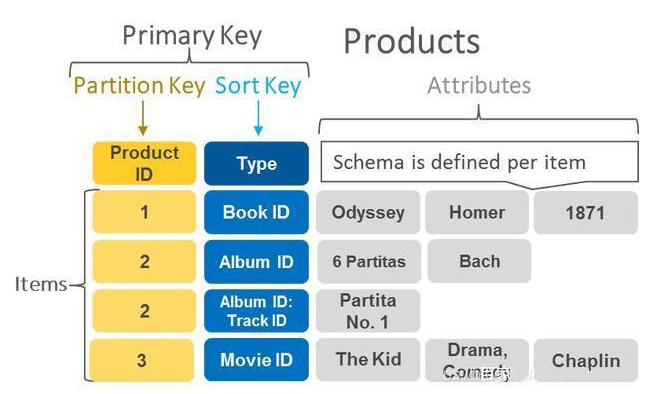Select the Partita No. 1 box

click(368, 311)
